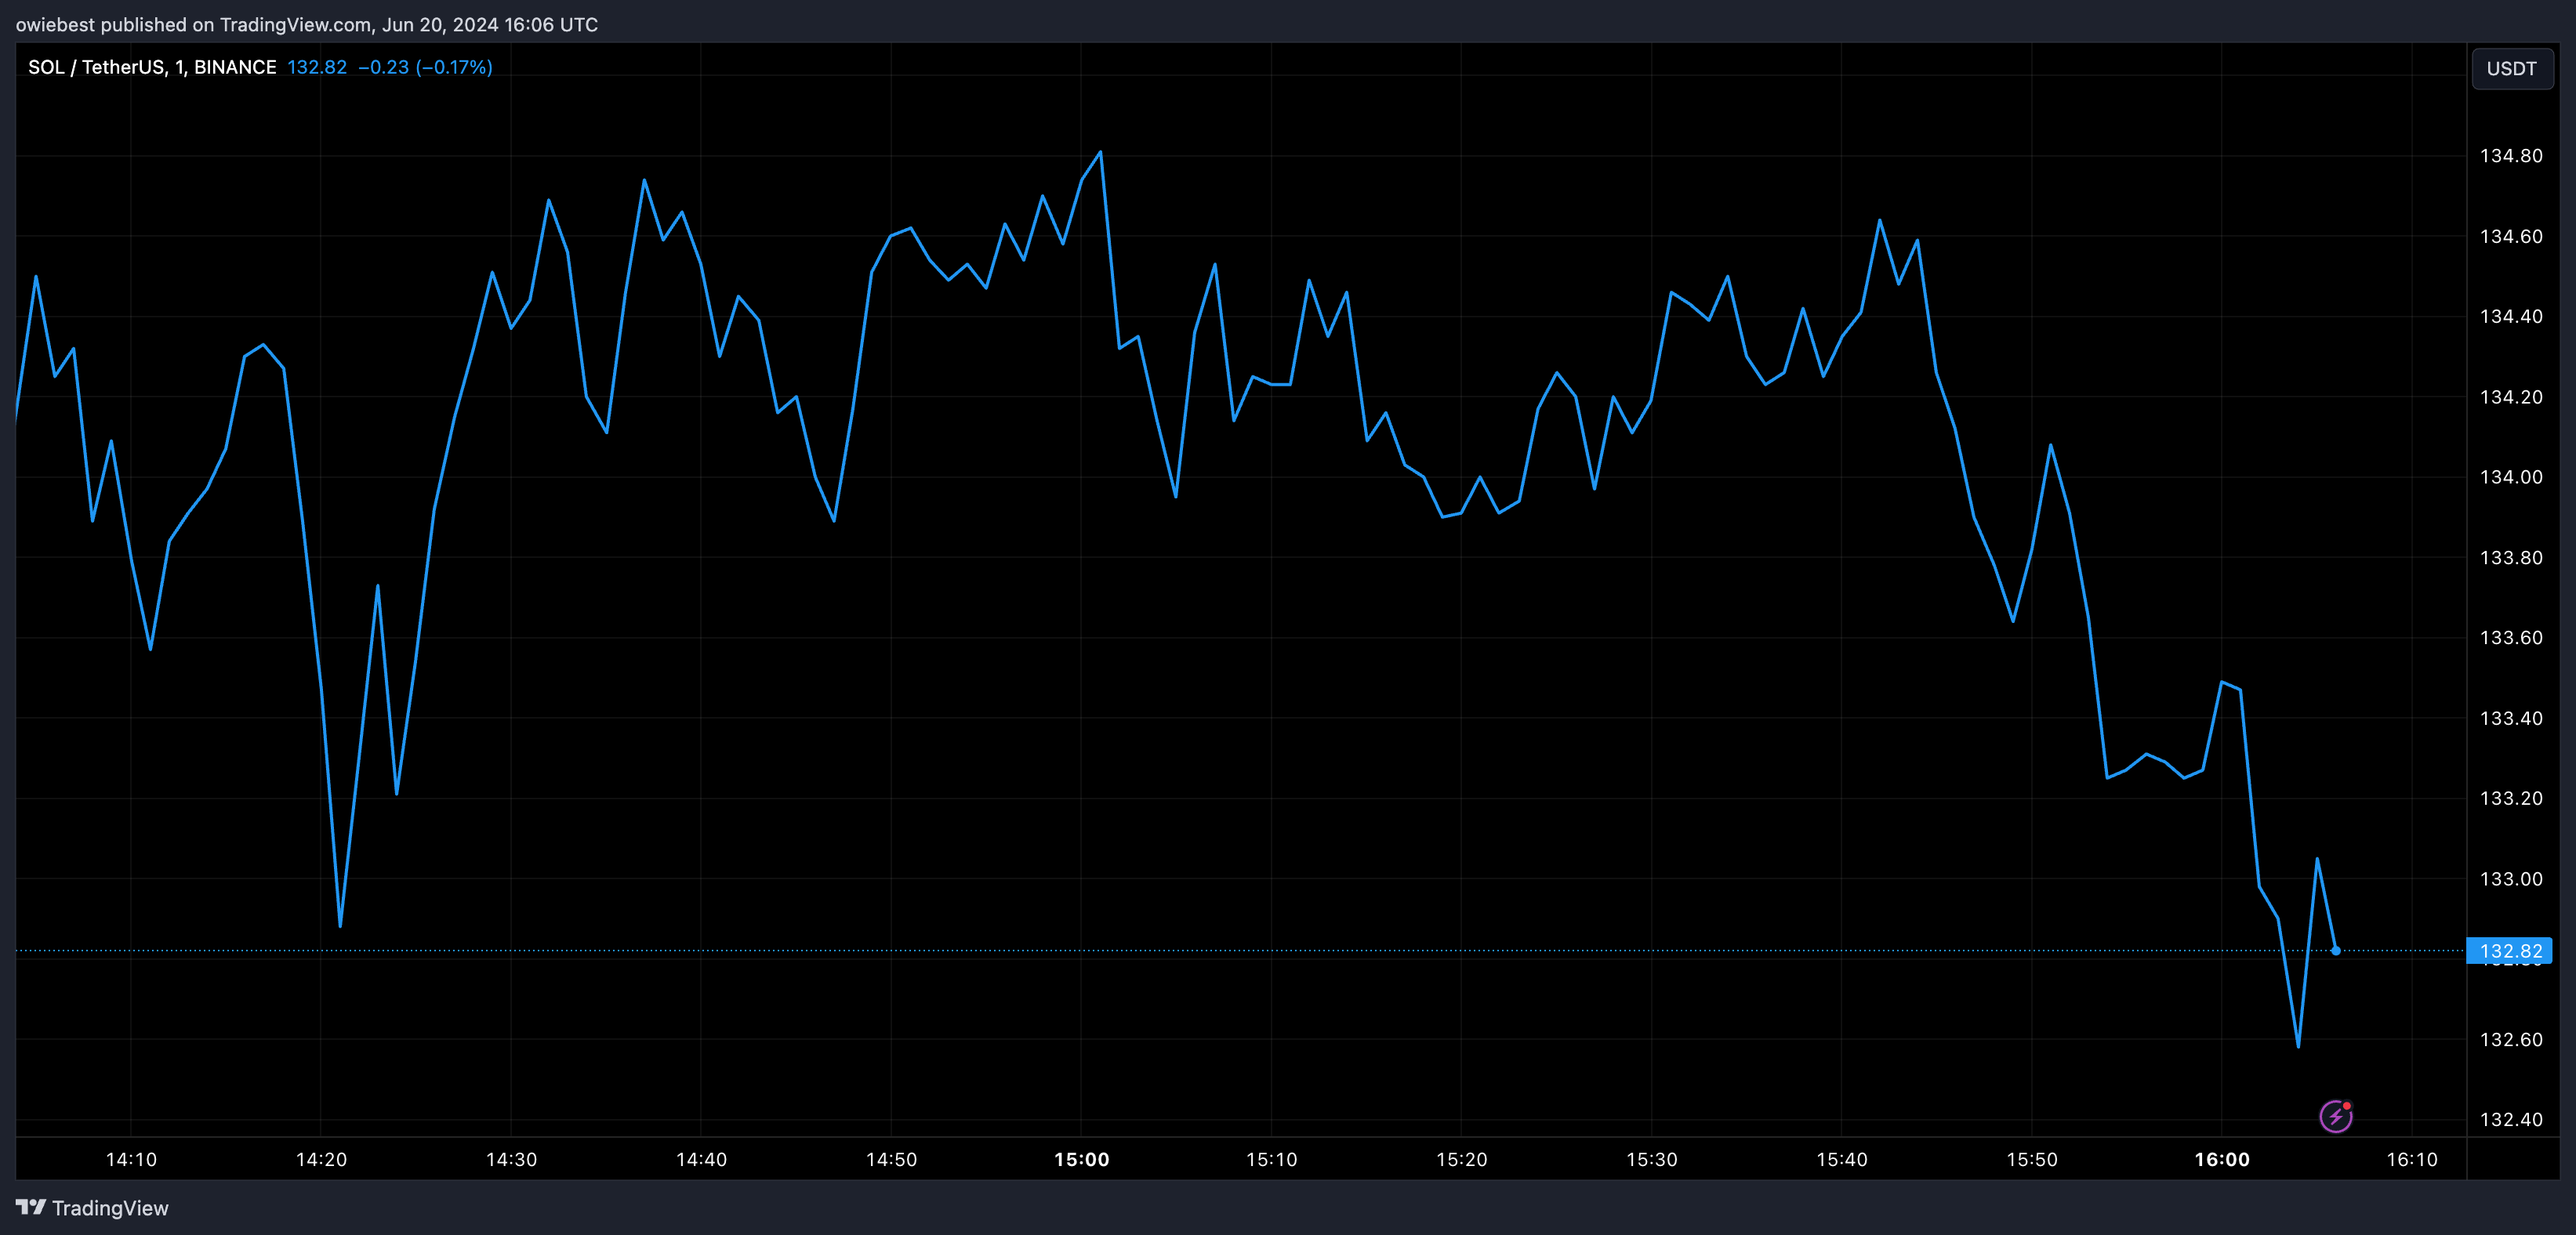
Task: Click the TradingView logo at bottom left
Action: click(31, 1207)
